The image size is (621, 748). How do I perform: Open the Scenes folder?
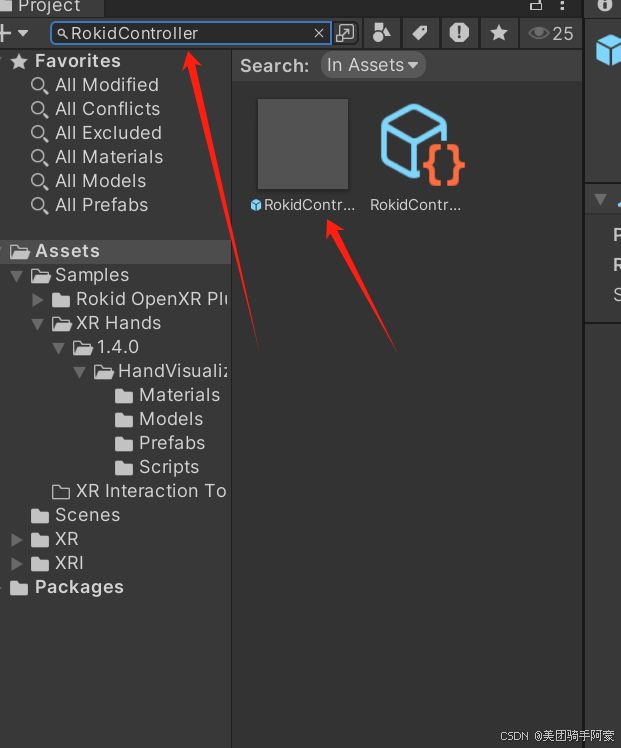coord(87,515)
